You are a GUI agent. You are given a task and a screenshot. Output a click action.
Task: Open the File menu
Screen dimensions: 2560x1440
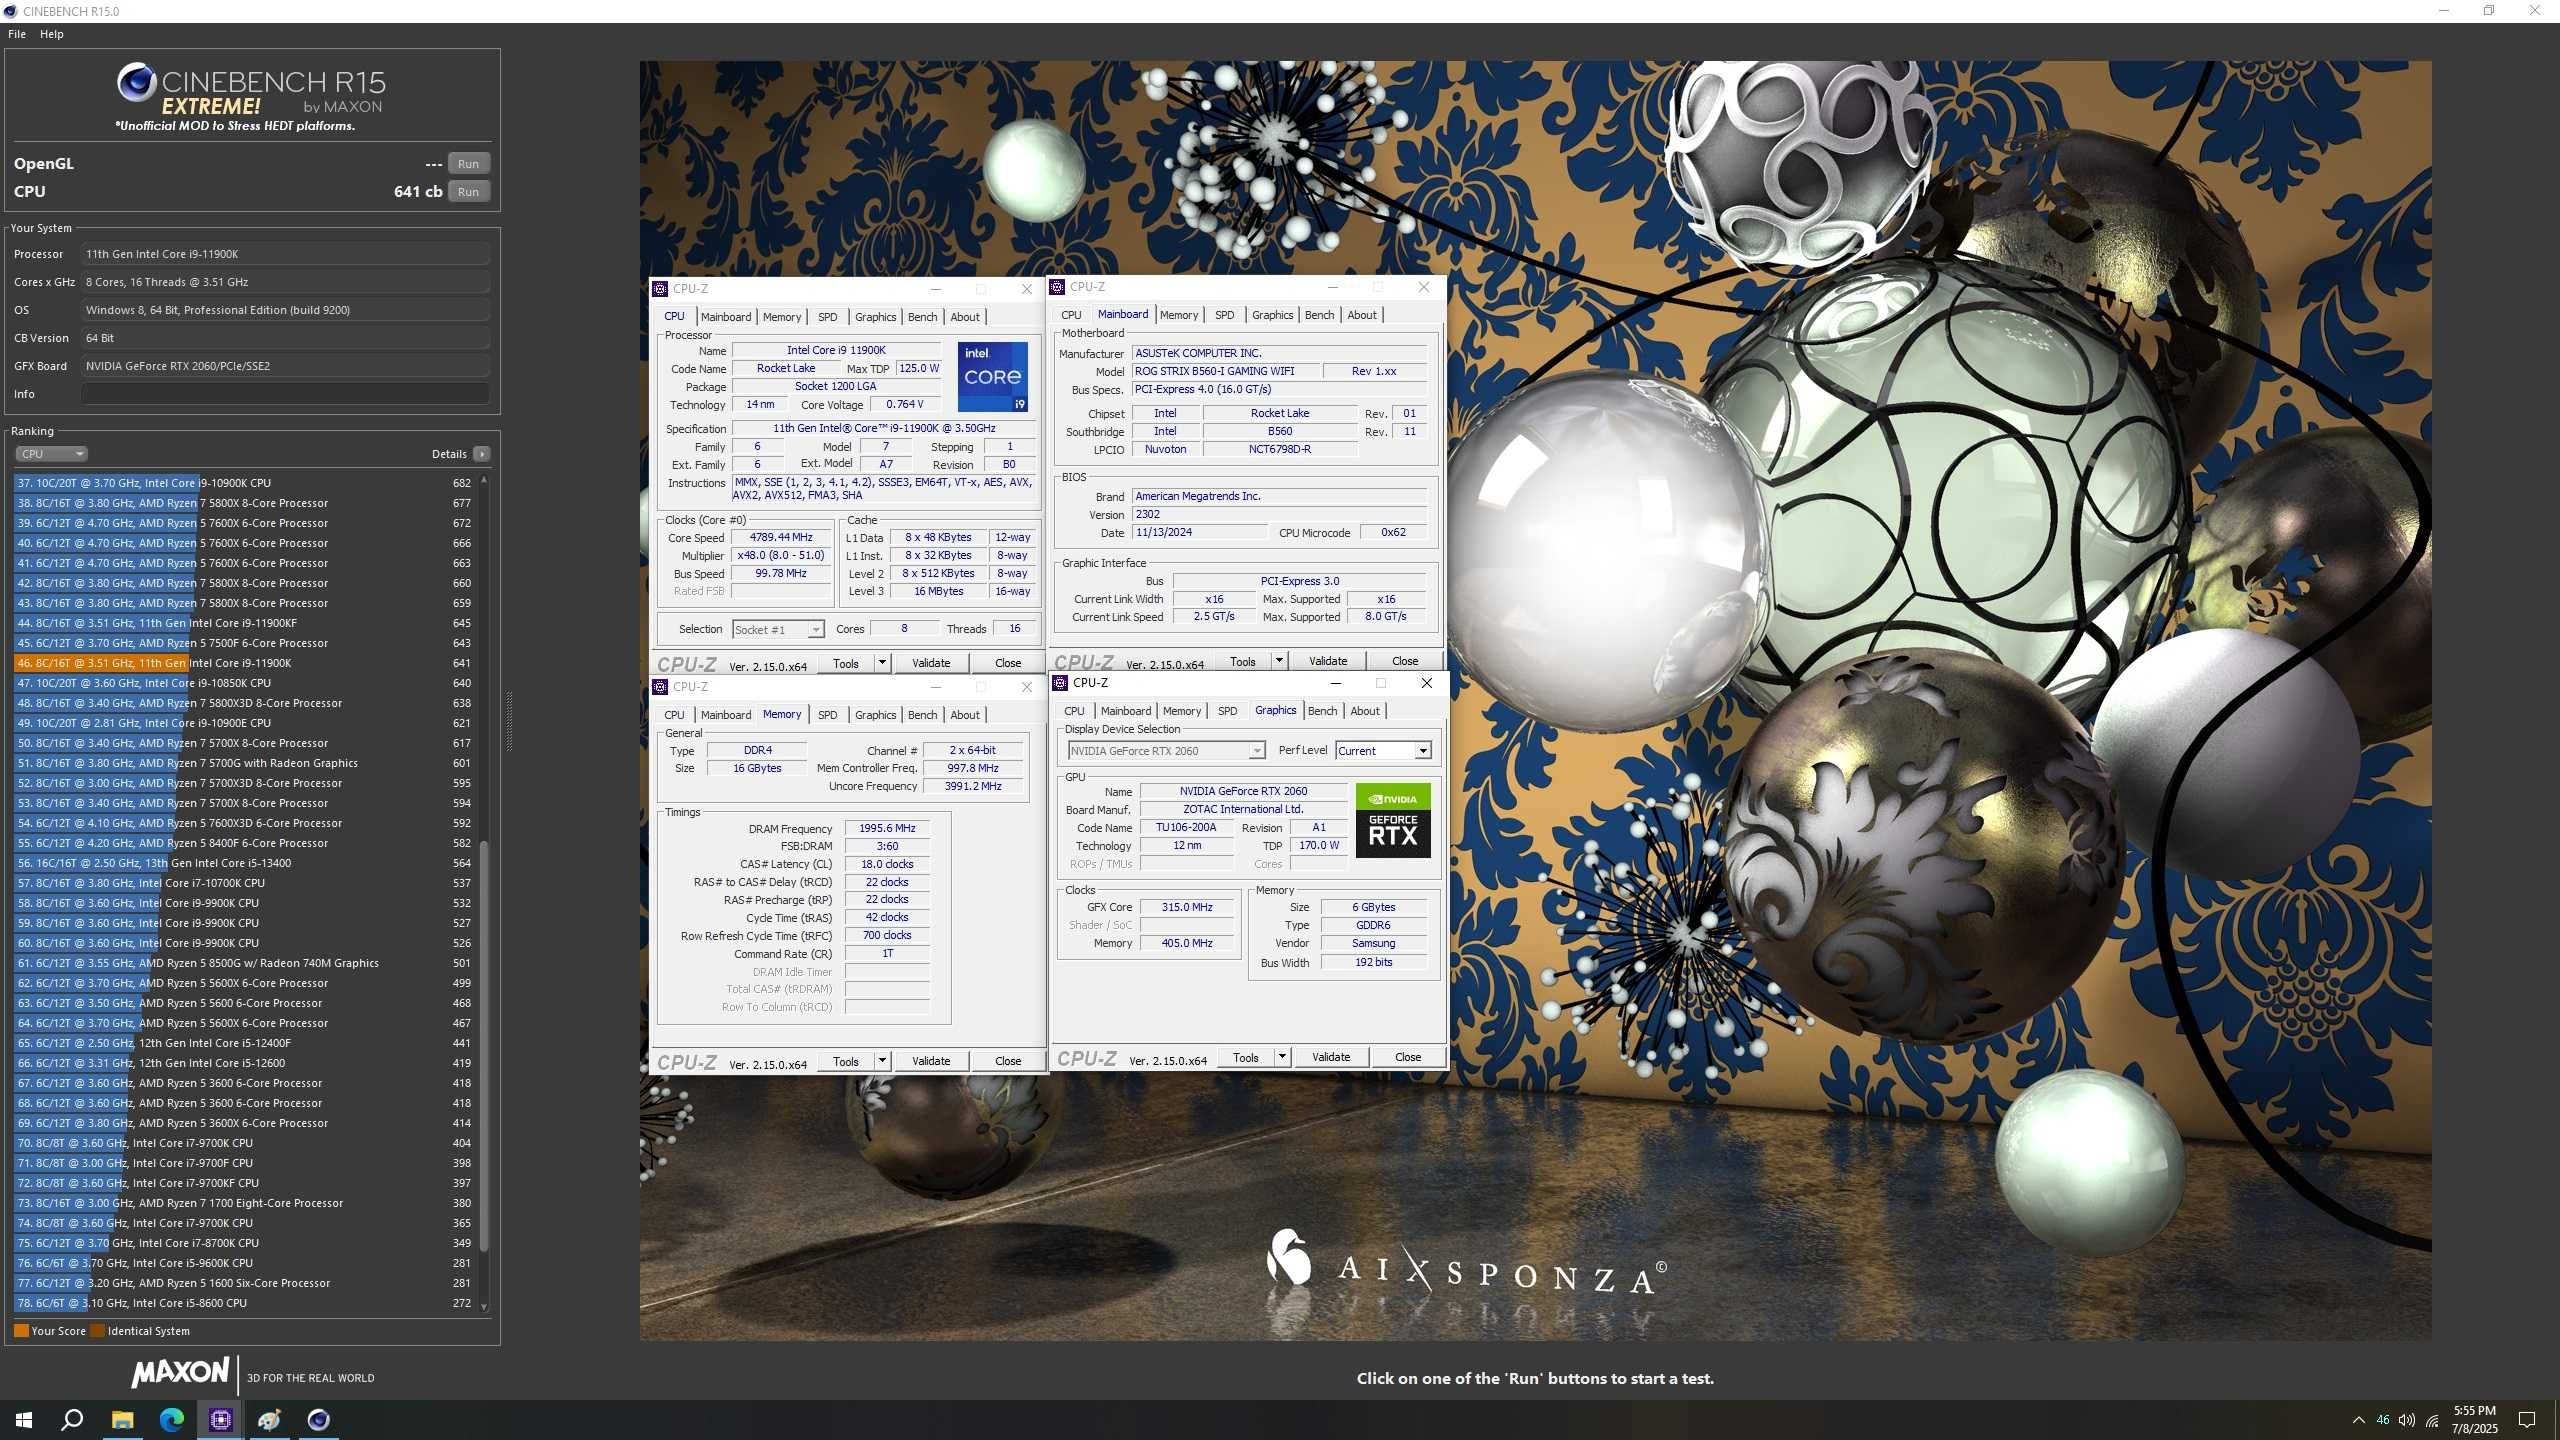[x=17, y=34]
